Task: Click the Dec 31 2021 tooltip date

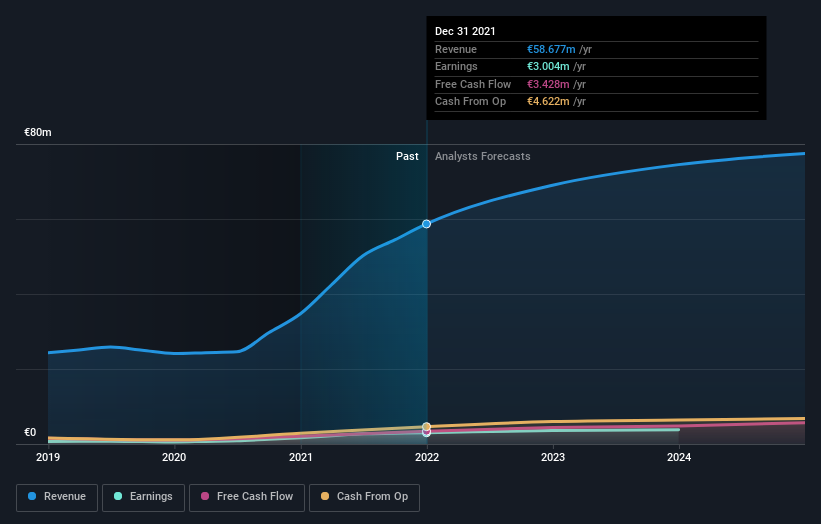Action: click(x=465, y=31)
